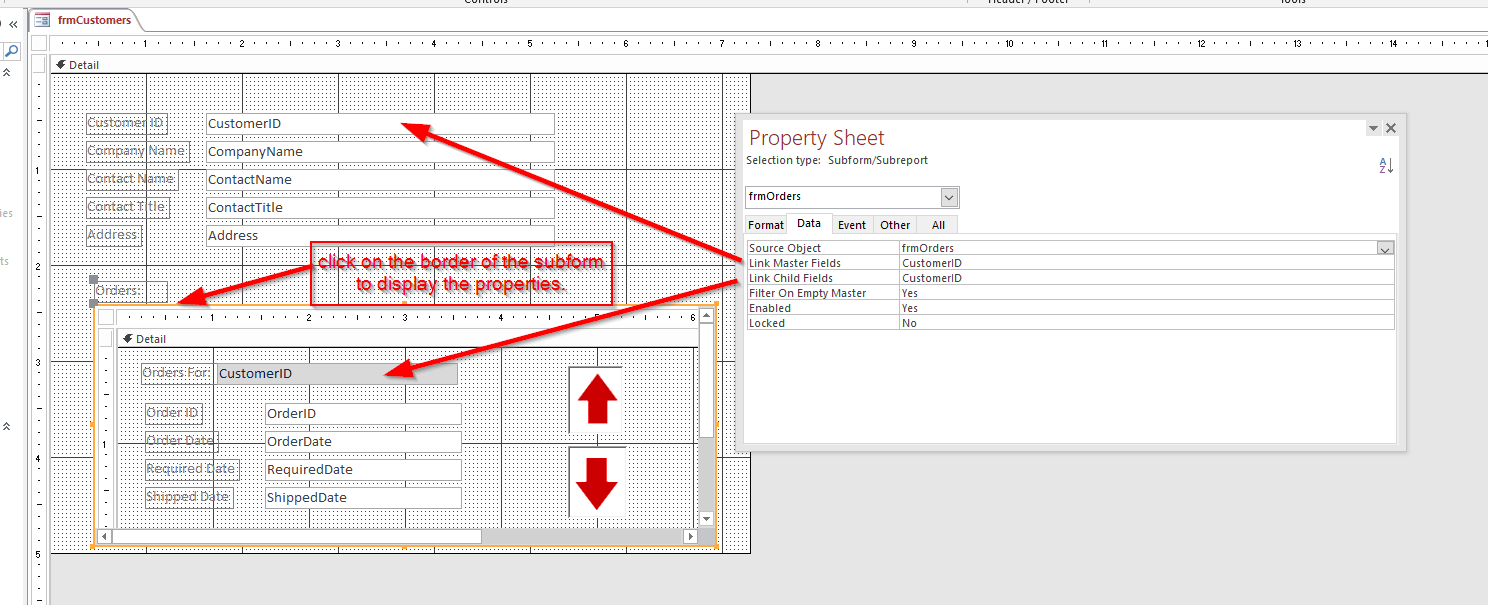This screenshot has height=605, width=1488.
Task: Click the Link Master Fields value CustomerID
Action: tap(1146, 263)
